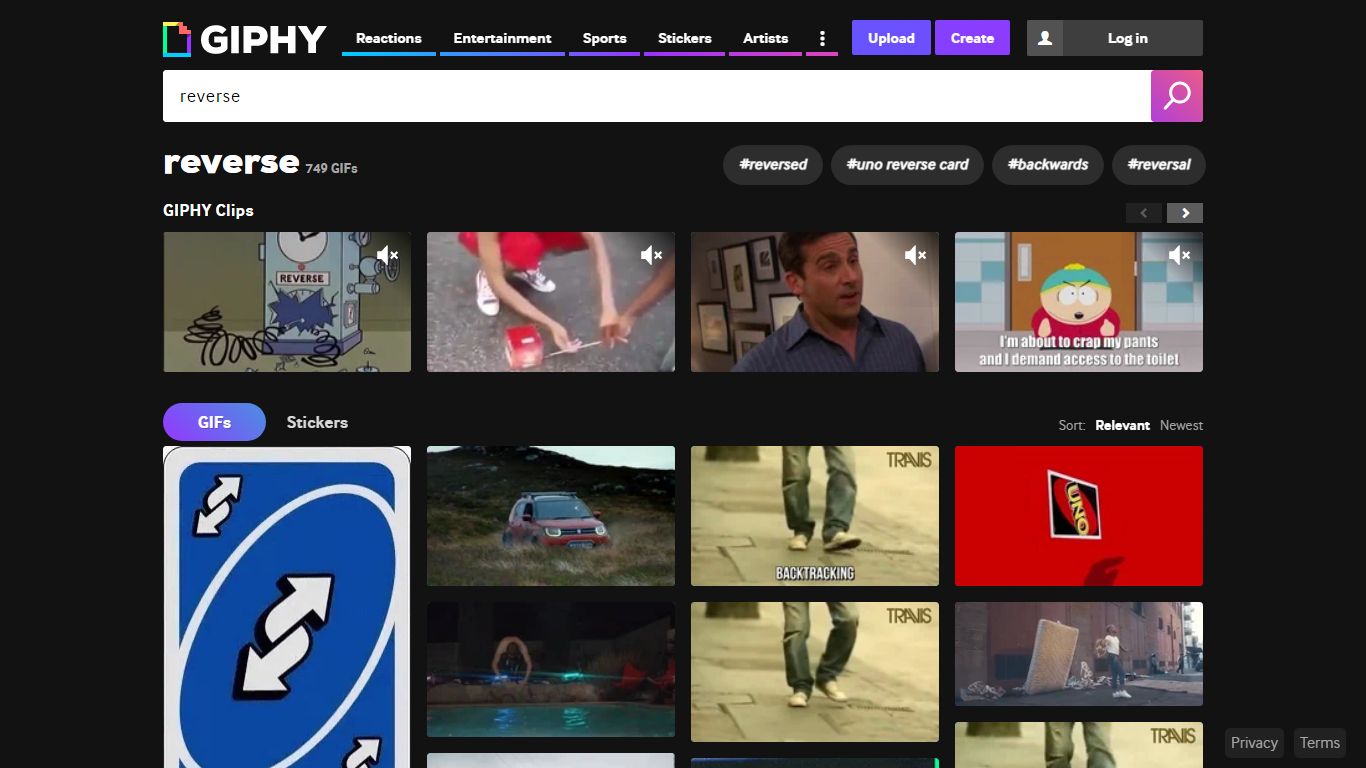Play the Cartman toilet demand clip
1366x768 pixels.
1079,302
